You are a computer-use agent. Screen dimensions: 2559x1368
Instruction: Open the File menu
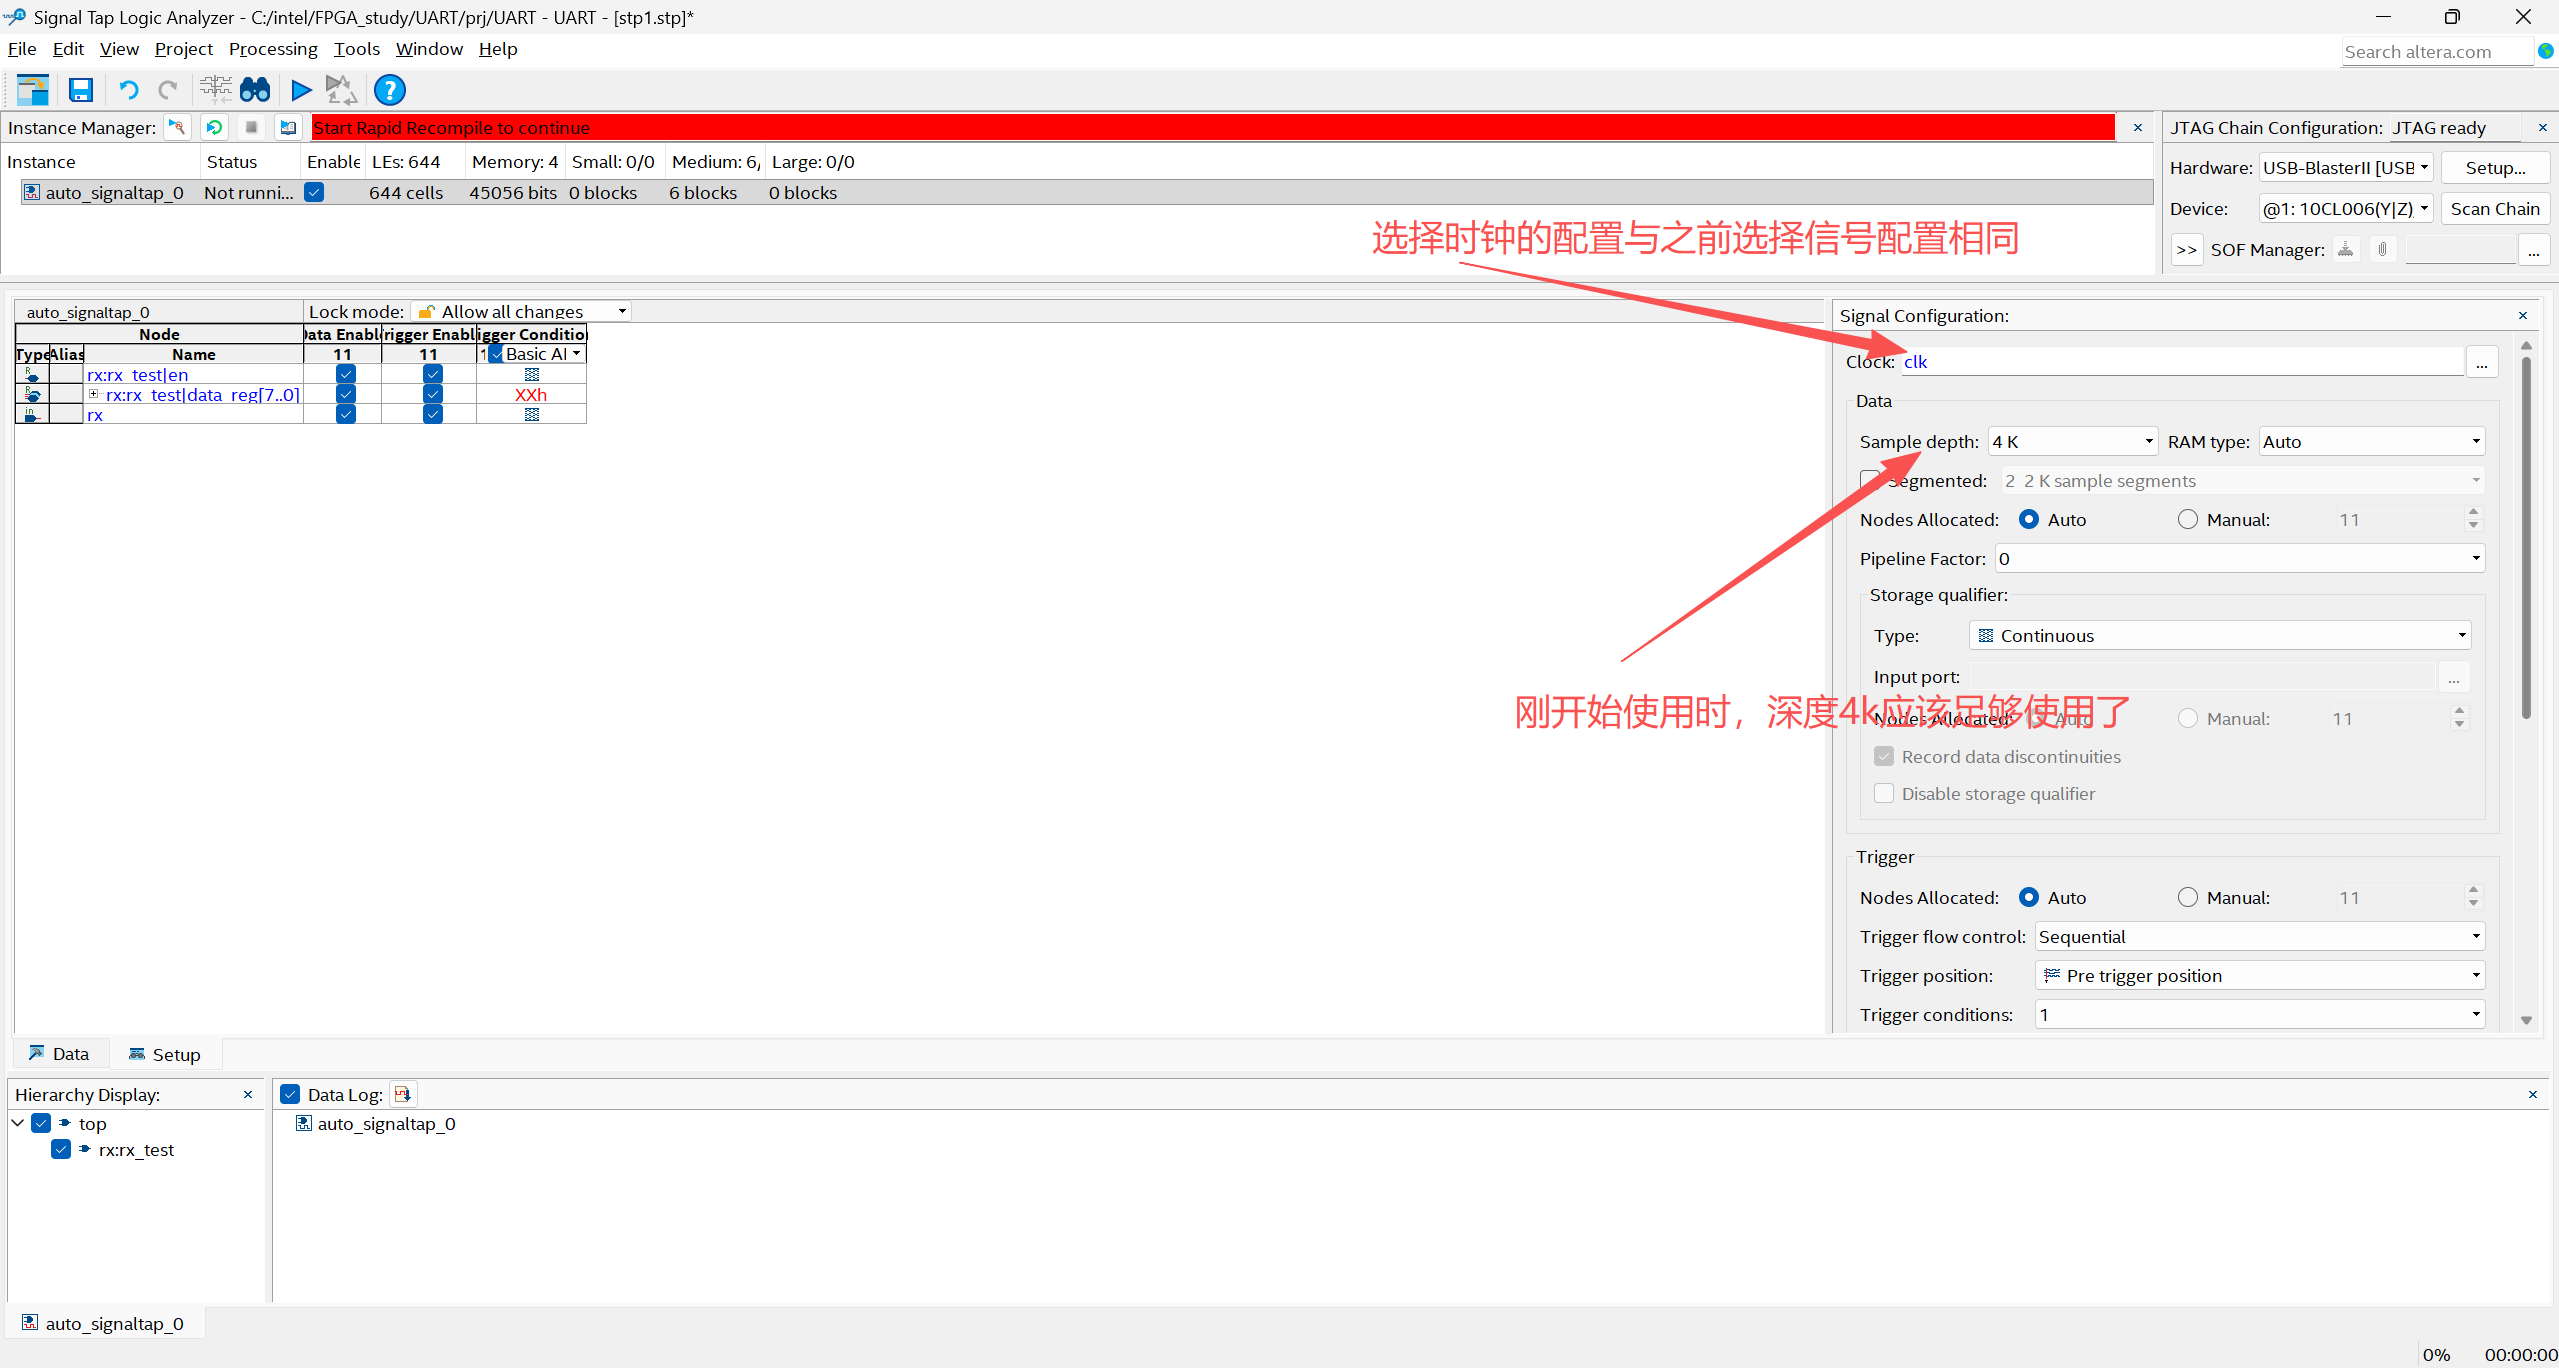22,49
